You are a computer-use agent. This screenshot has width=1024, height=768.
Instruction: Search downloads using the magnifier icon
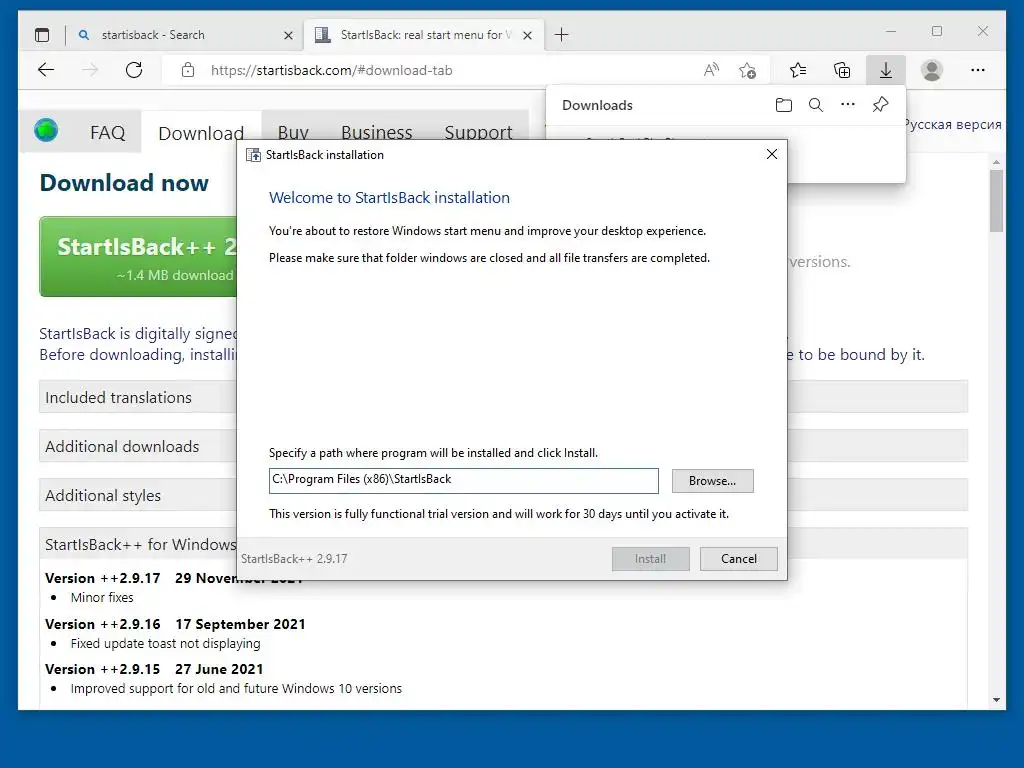click(816, 105)
